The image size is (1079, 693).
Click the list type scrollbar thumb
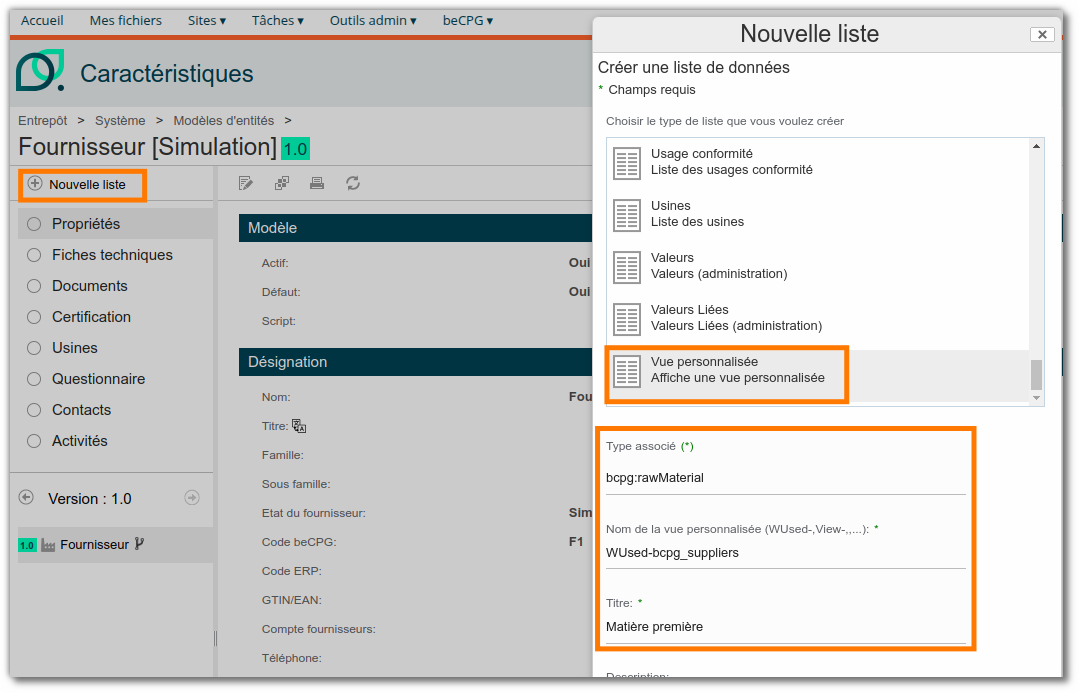1036,374
